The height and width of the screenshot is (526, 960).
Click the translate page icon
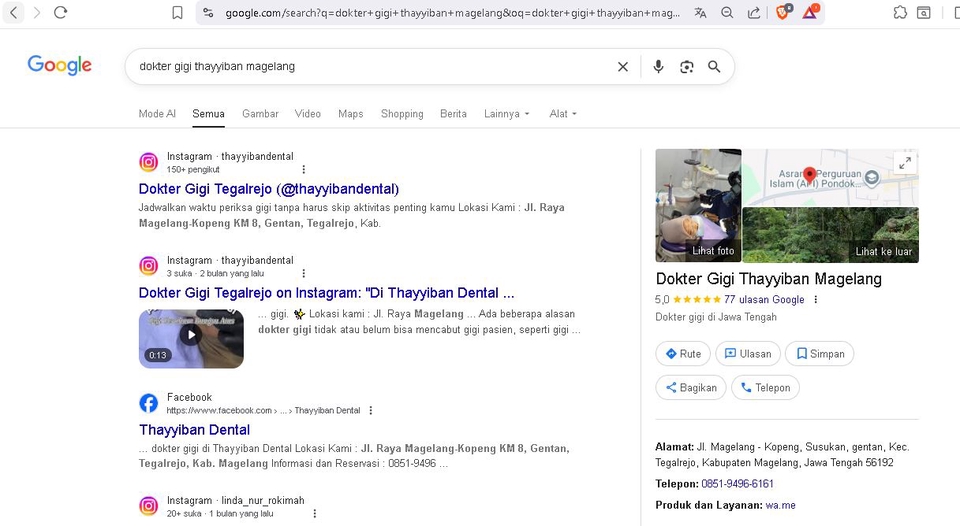700,13
